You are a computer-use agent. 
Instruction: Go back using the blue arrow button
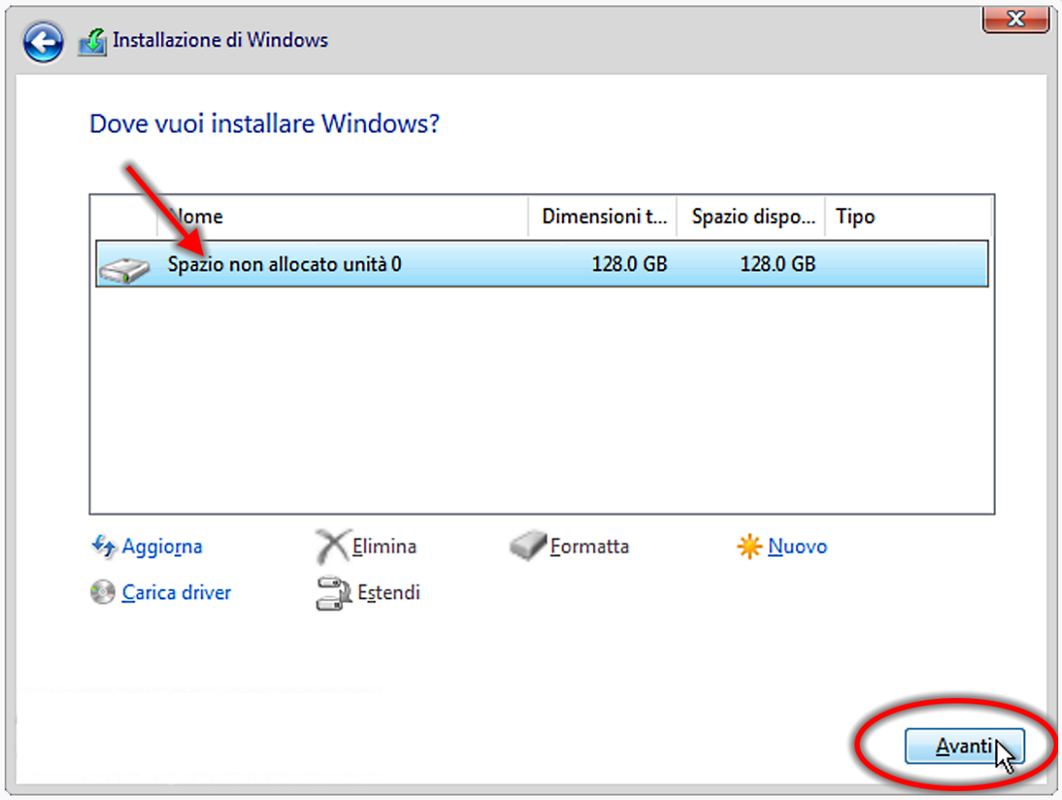(x=43, y=42)
